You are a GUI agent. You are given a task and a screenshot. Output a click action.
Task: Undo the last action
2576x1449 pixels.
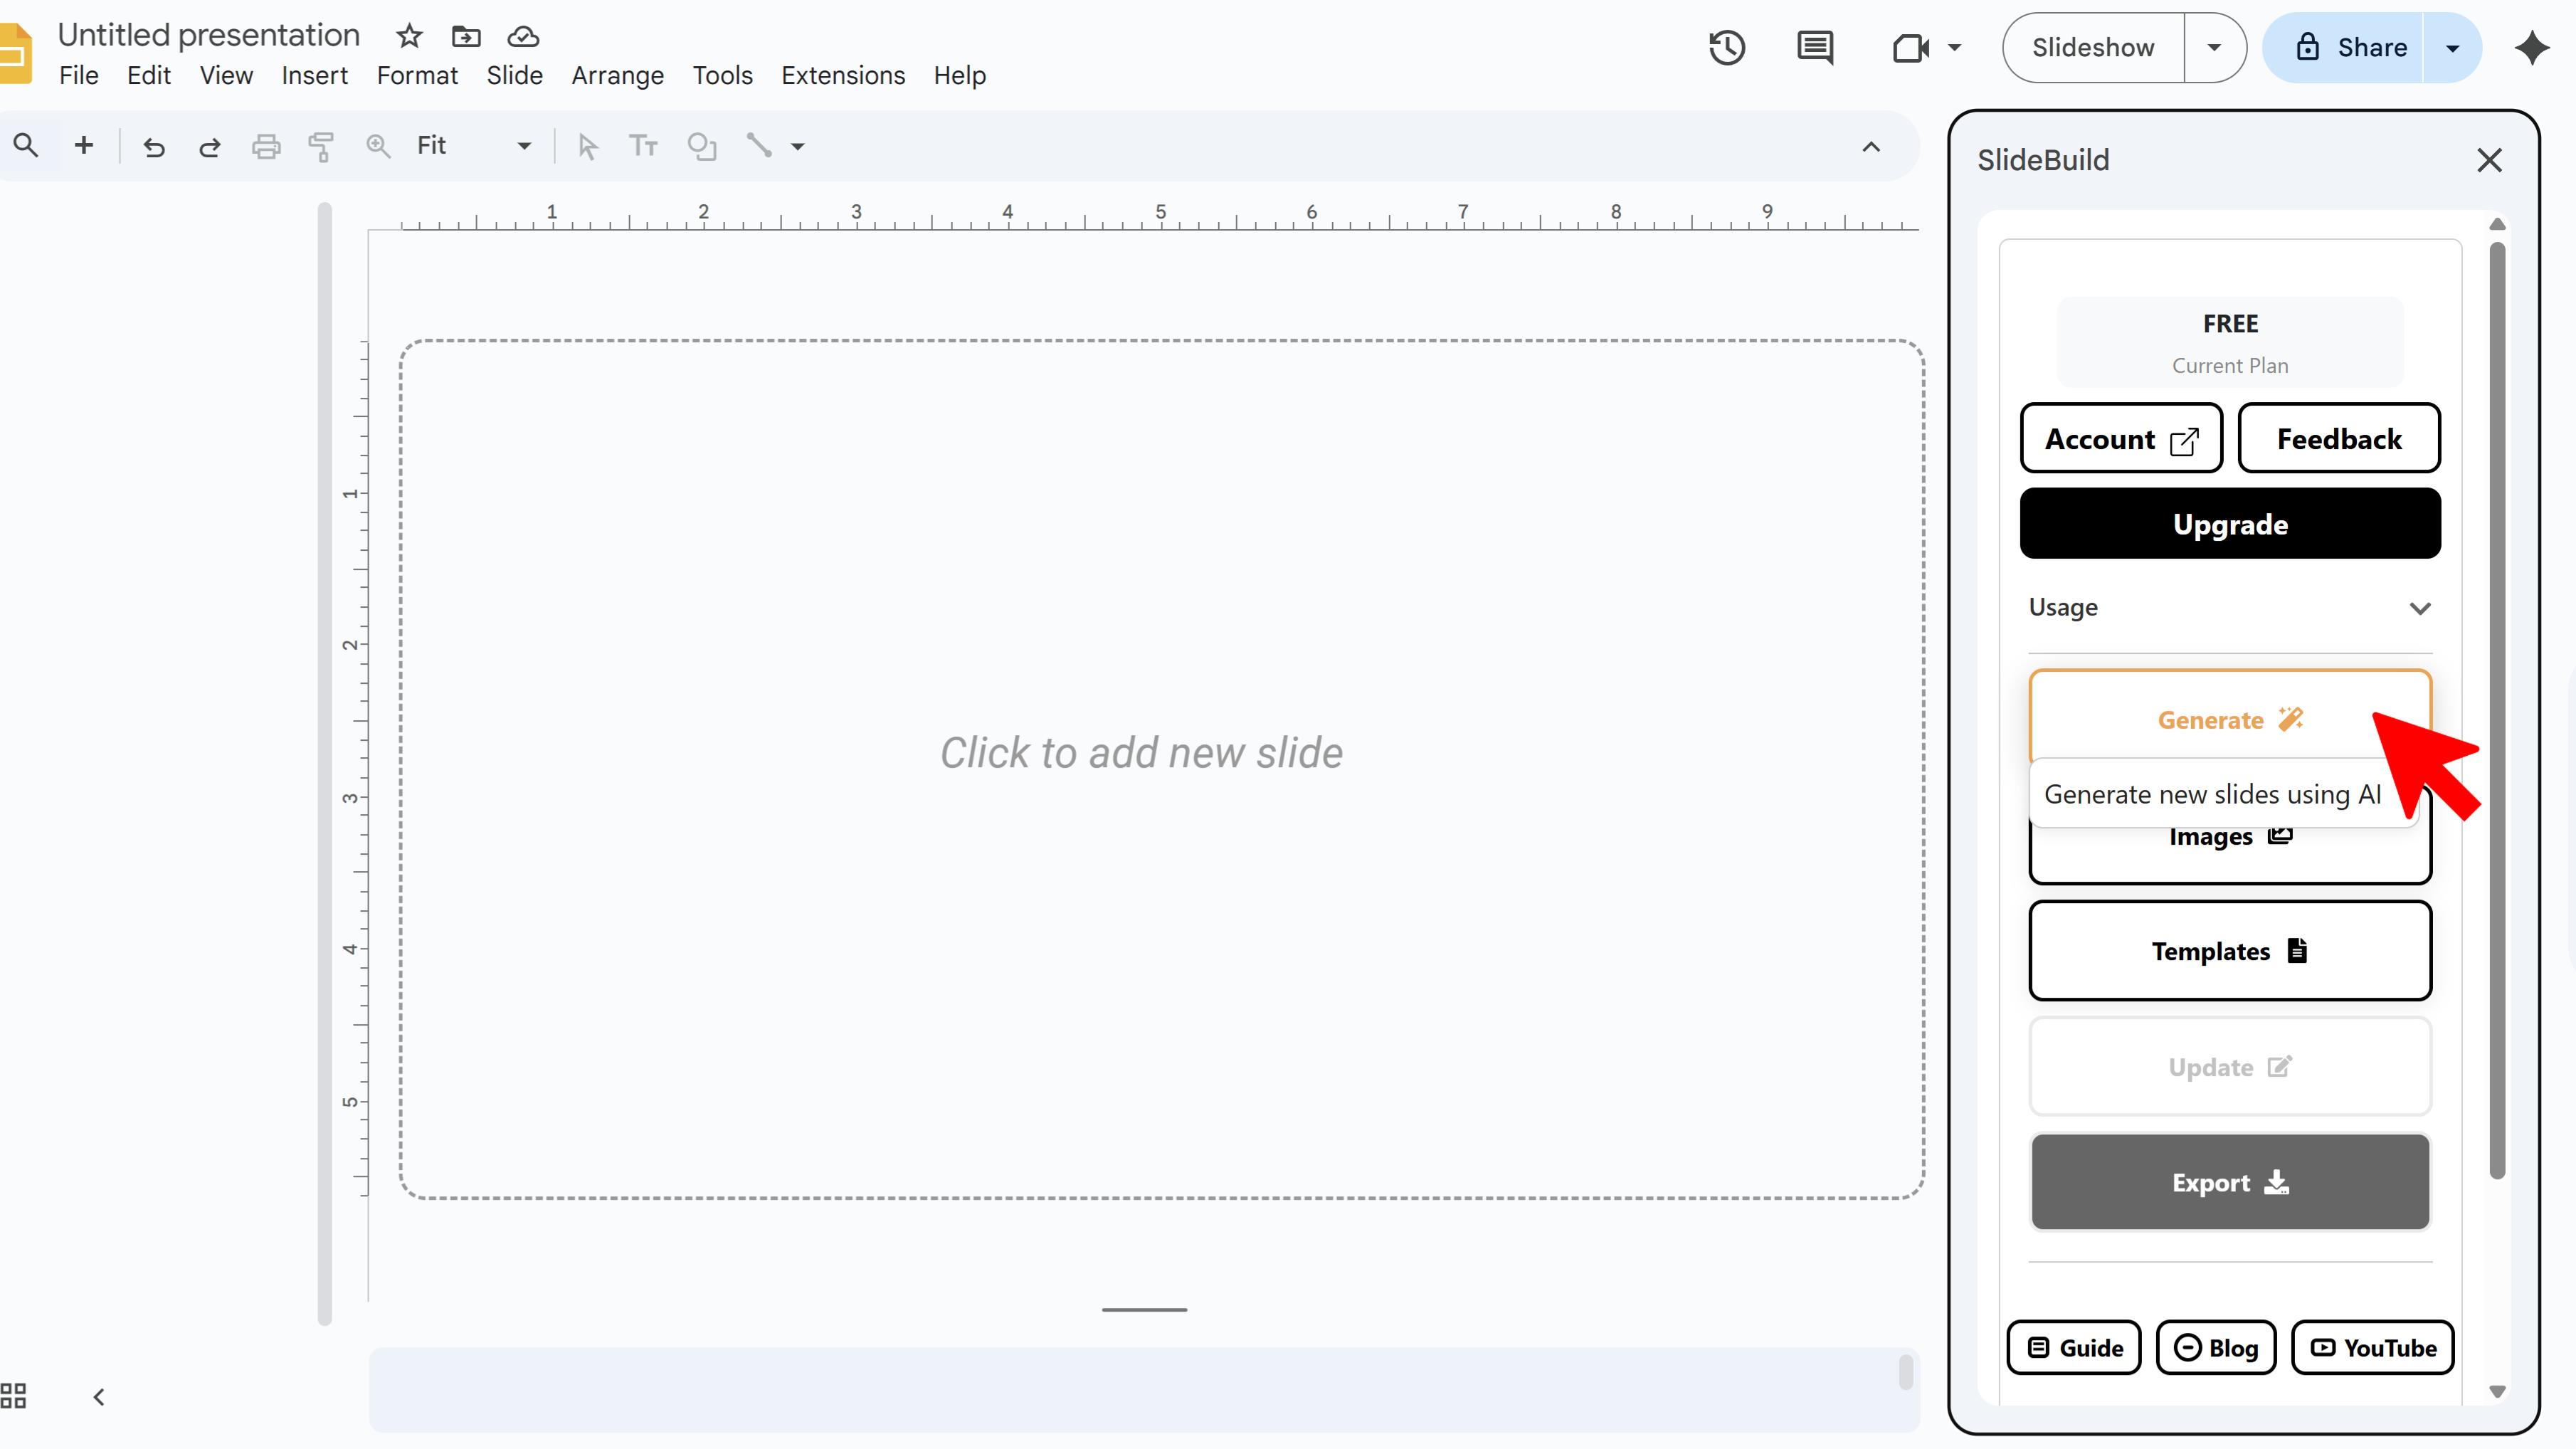153,147
